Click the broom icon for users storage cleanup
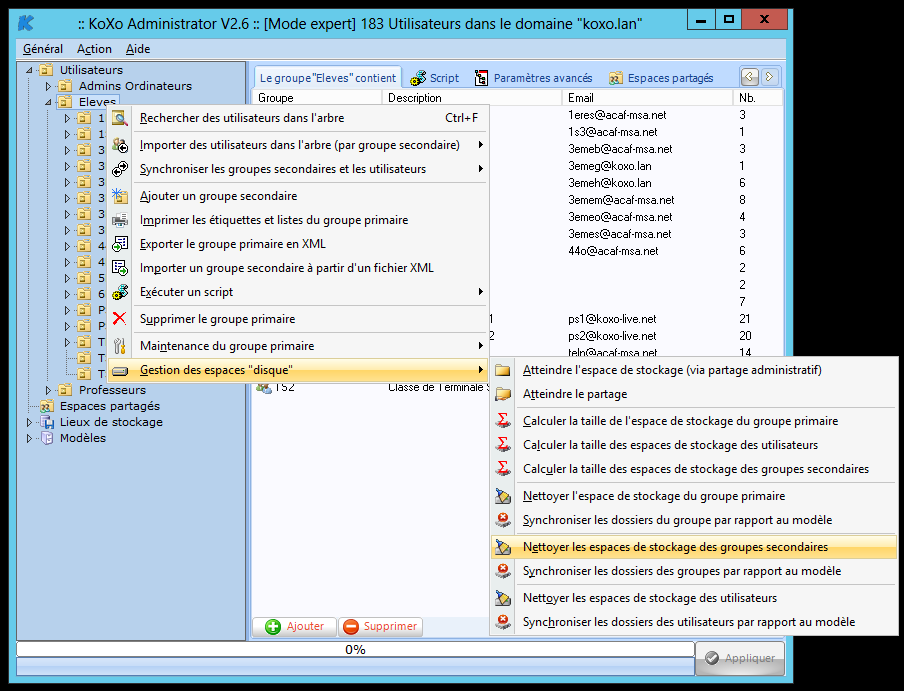Screen dimensions: 904x691 pos(503,598)
